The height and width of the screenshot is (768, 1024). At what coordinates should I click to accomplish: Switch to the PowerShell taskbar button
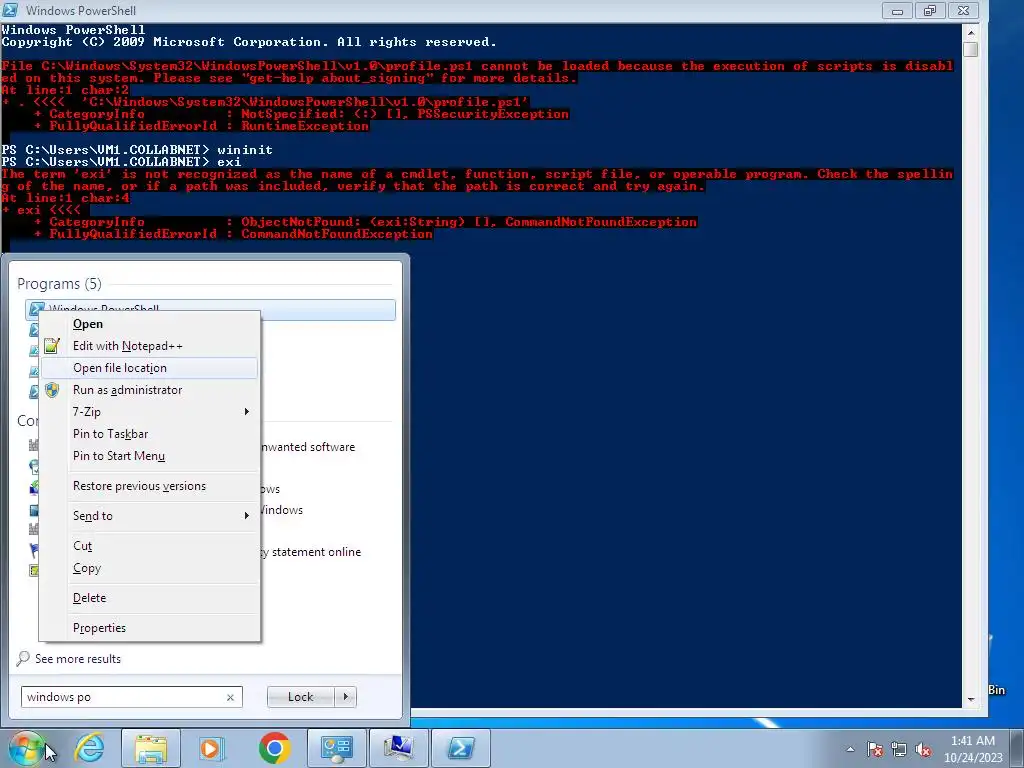pos(460,748)
